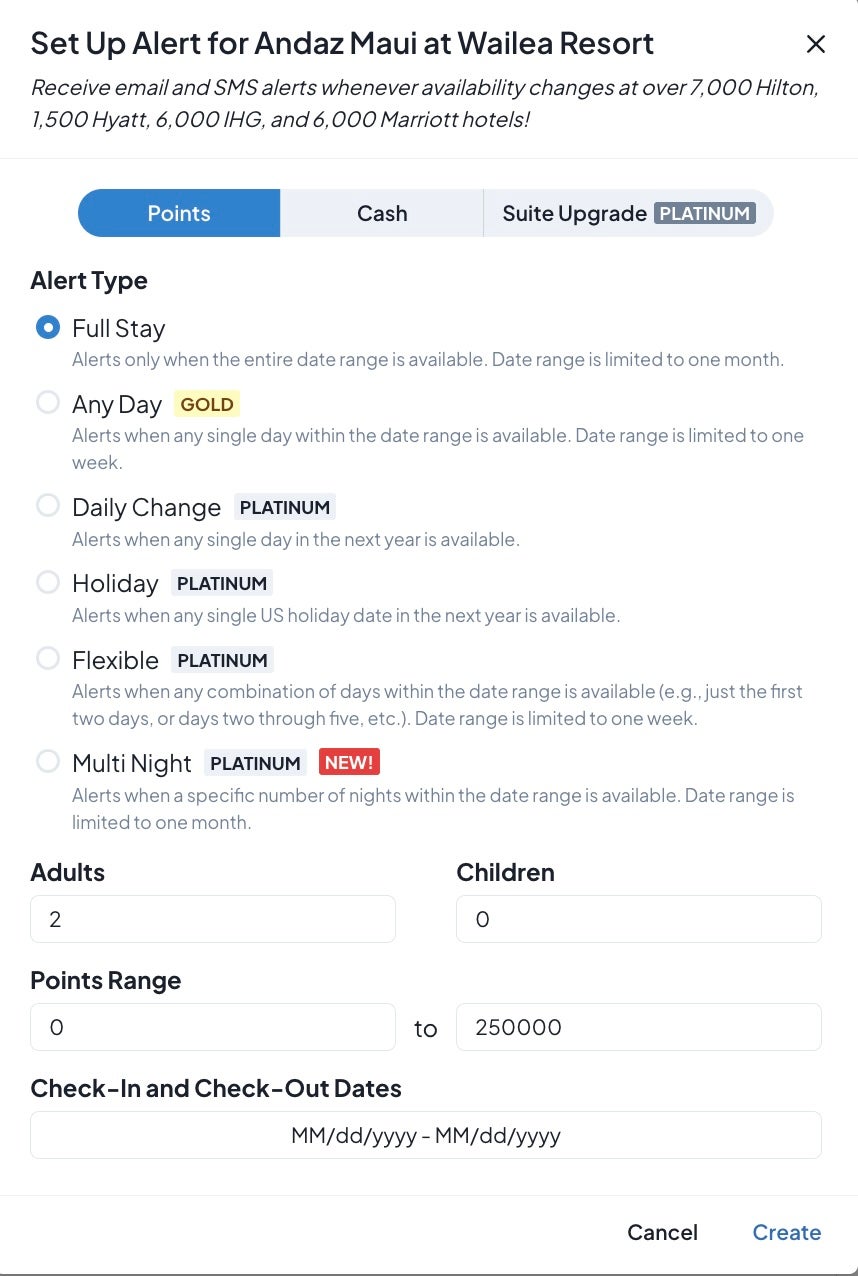Enable the Flexible alert option

point(48,659)
